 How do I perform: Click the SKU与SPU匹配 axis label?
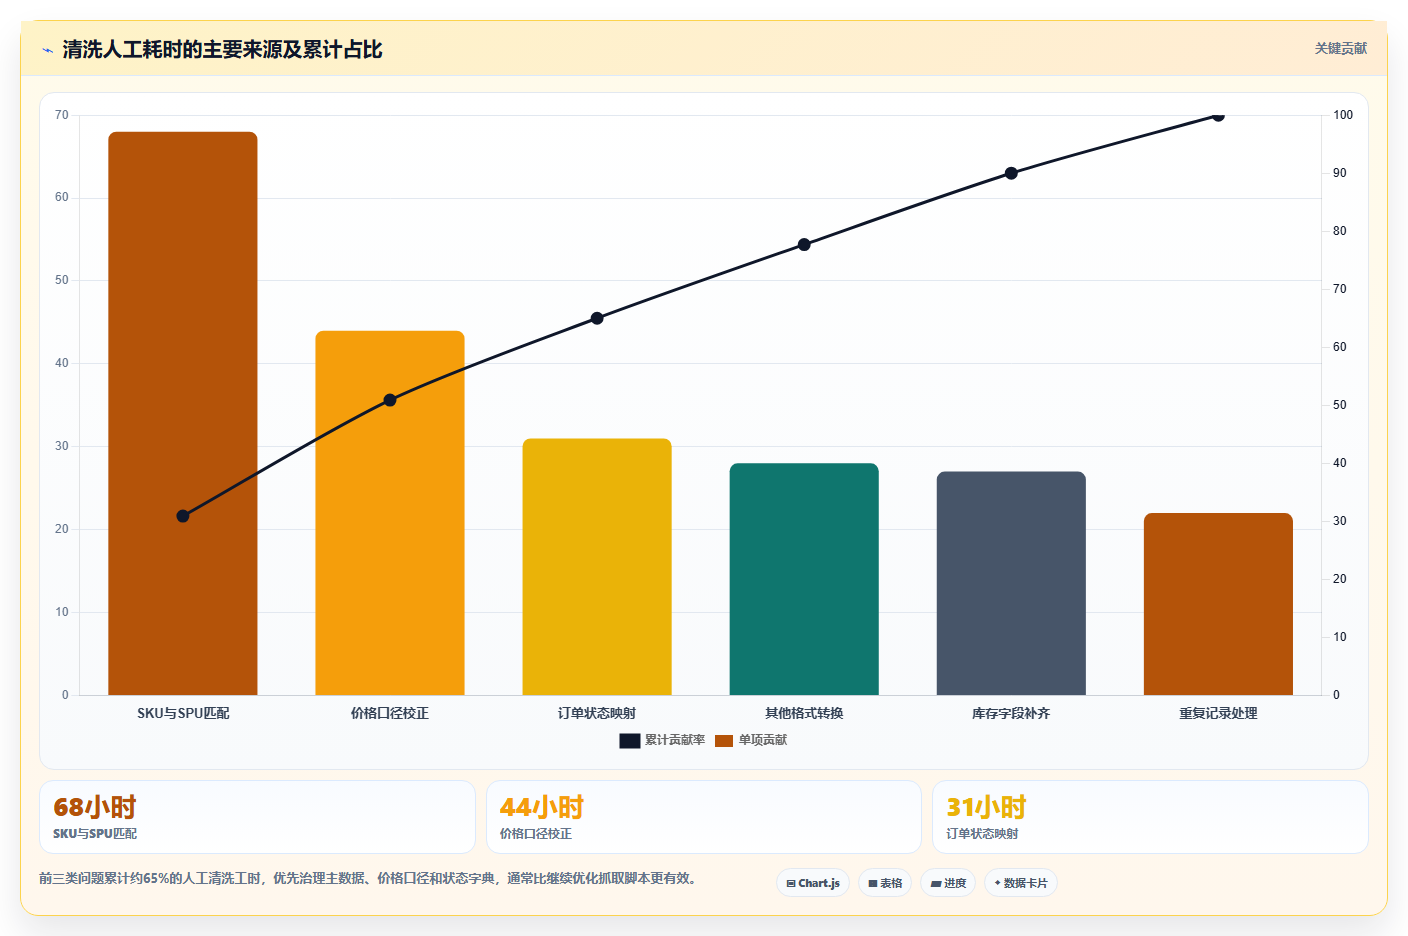183,713
